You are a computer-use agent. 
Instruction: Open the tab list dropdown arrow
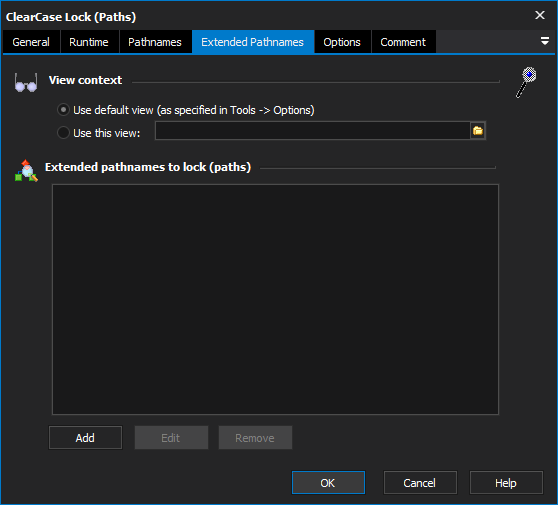(x=544, y=41)
